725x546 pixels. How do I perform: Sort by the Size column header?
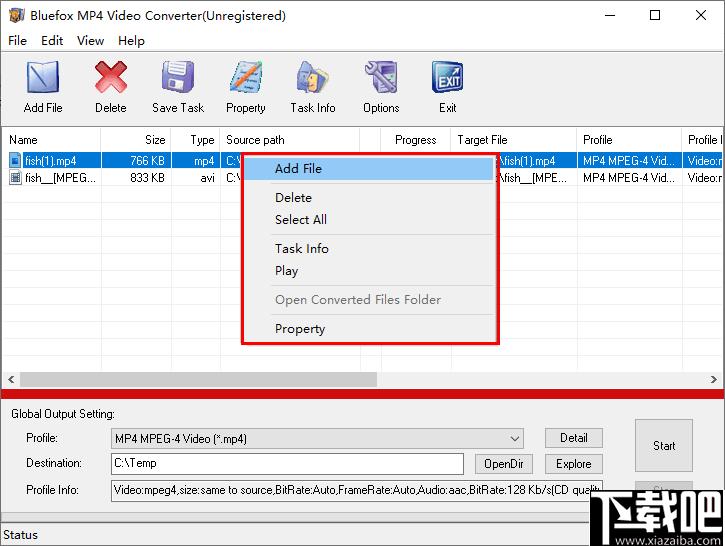[136, 140]
